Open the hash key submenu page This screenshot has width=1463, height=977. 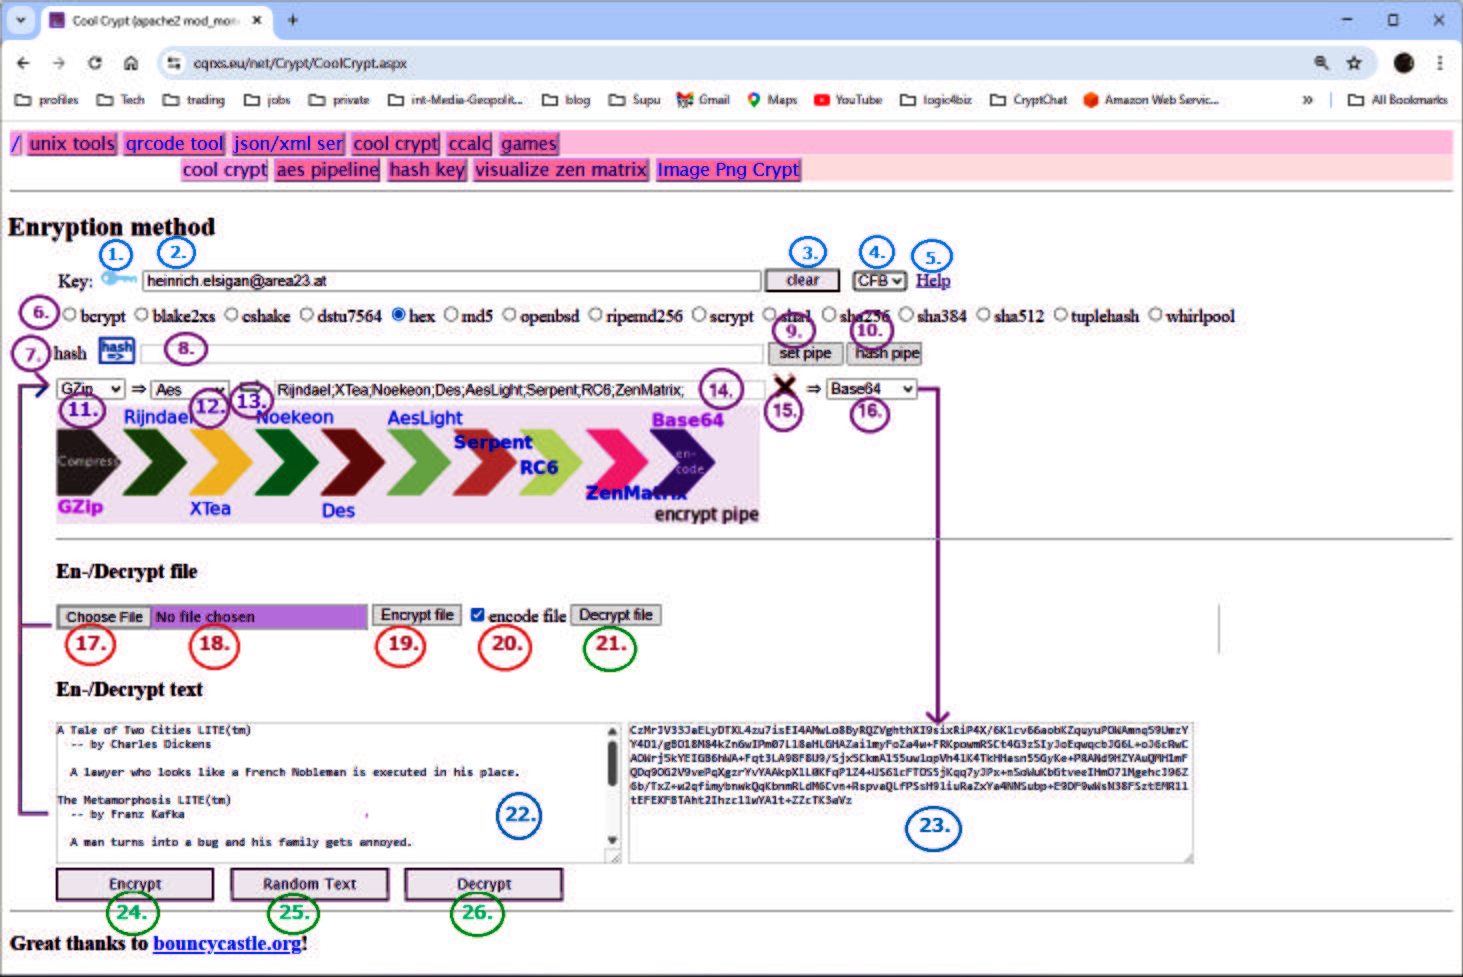click(427, 170)
